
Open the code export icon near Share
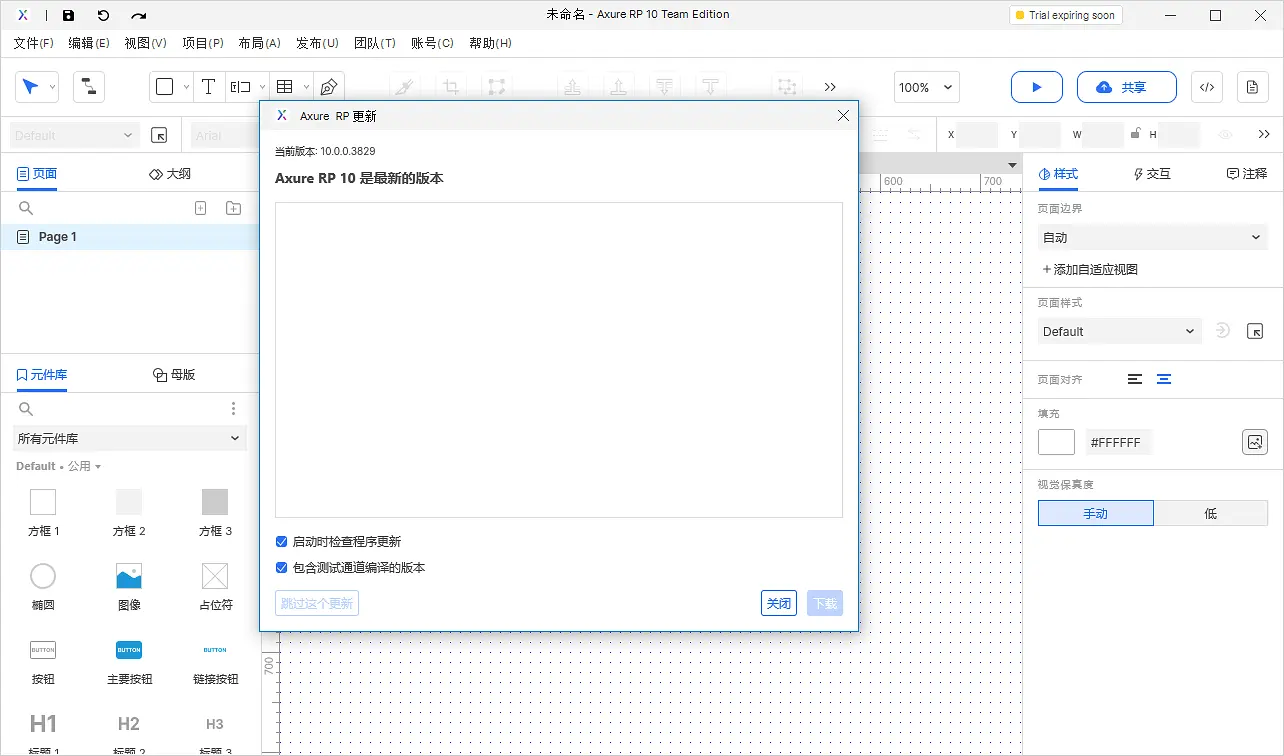pos(1206,87)
